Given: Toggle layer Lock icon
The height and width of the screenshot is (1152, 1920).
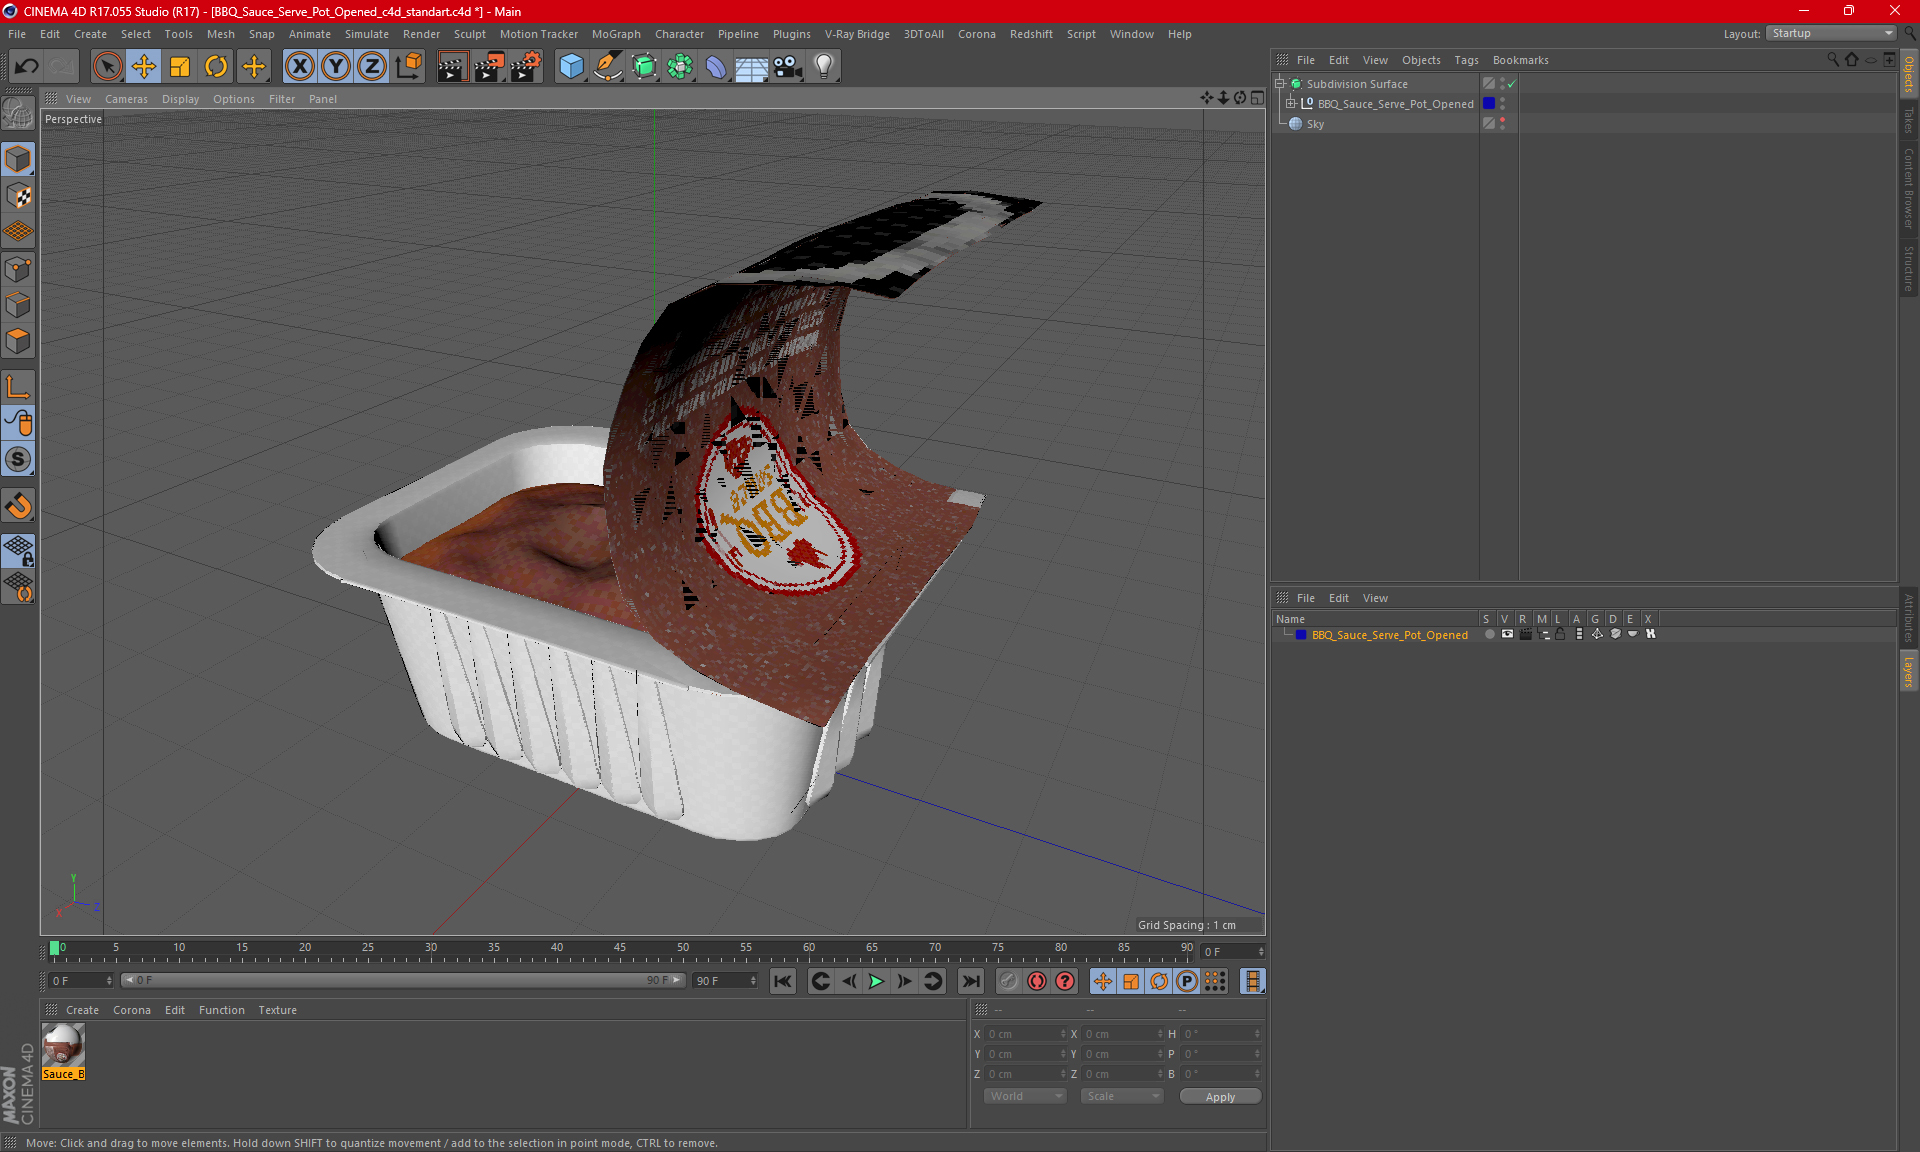Looking at the screenshot, I should [x=1560, y=634].
